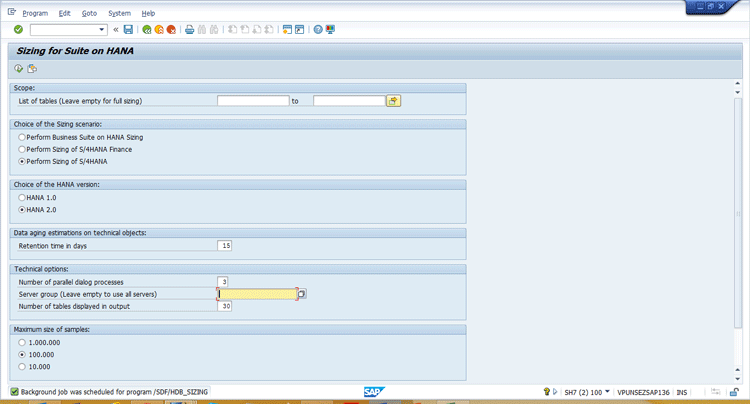
Task: Open the Program menu
Action: [35, 13]
